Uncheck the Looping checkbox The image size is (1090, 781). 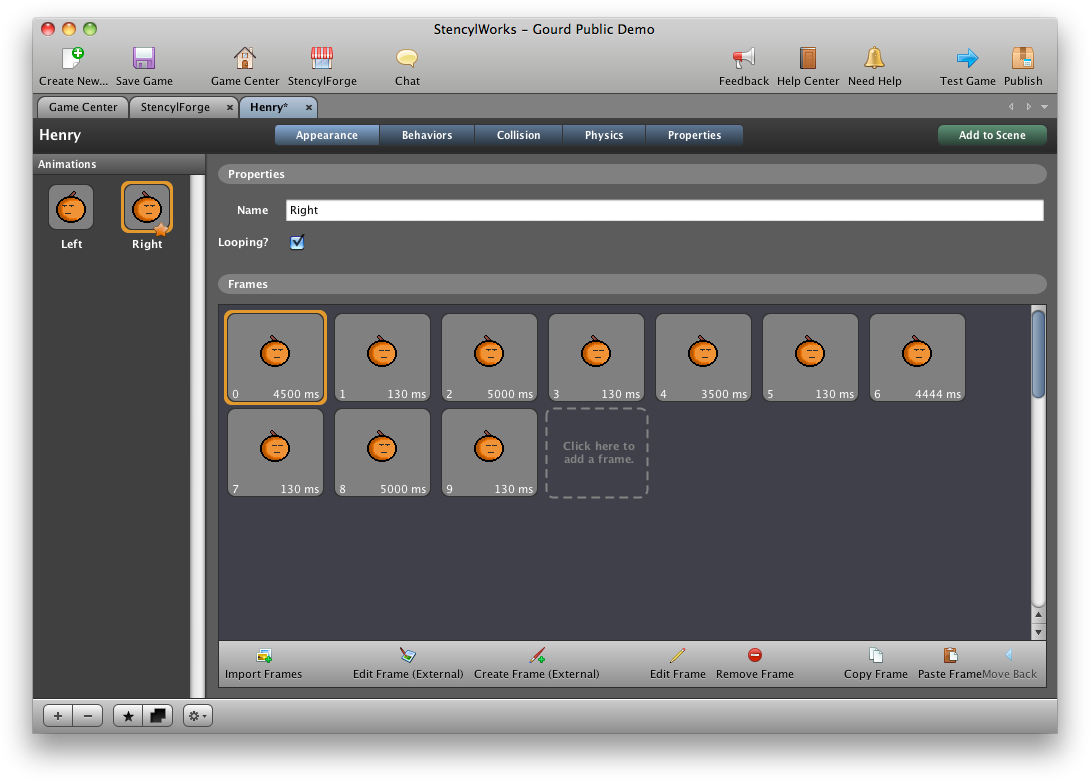[x=297, y=242]
